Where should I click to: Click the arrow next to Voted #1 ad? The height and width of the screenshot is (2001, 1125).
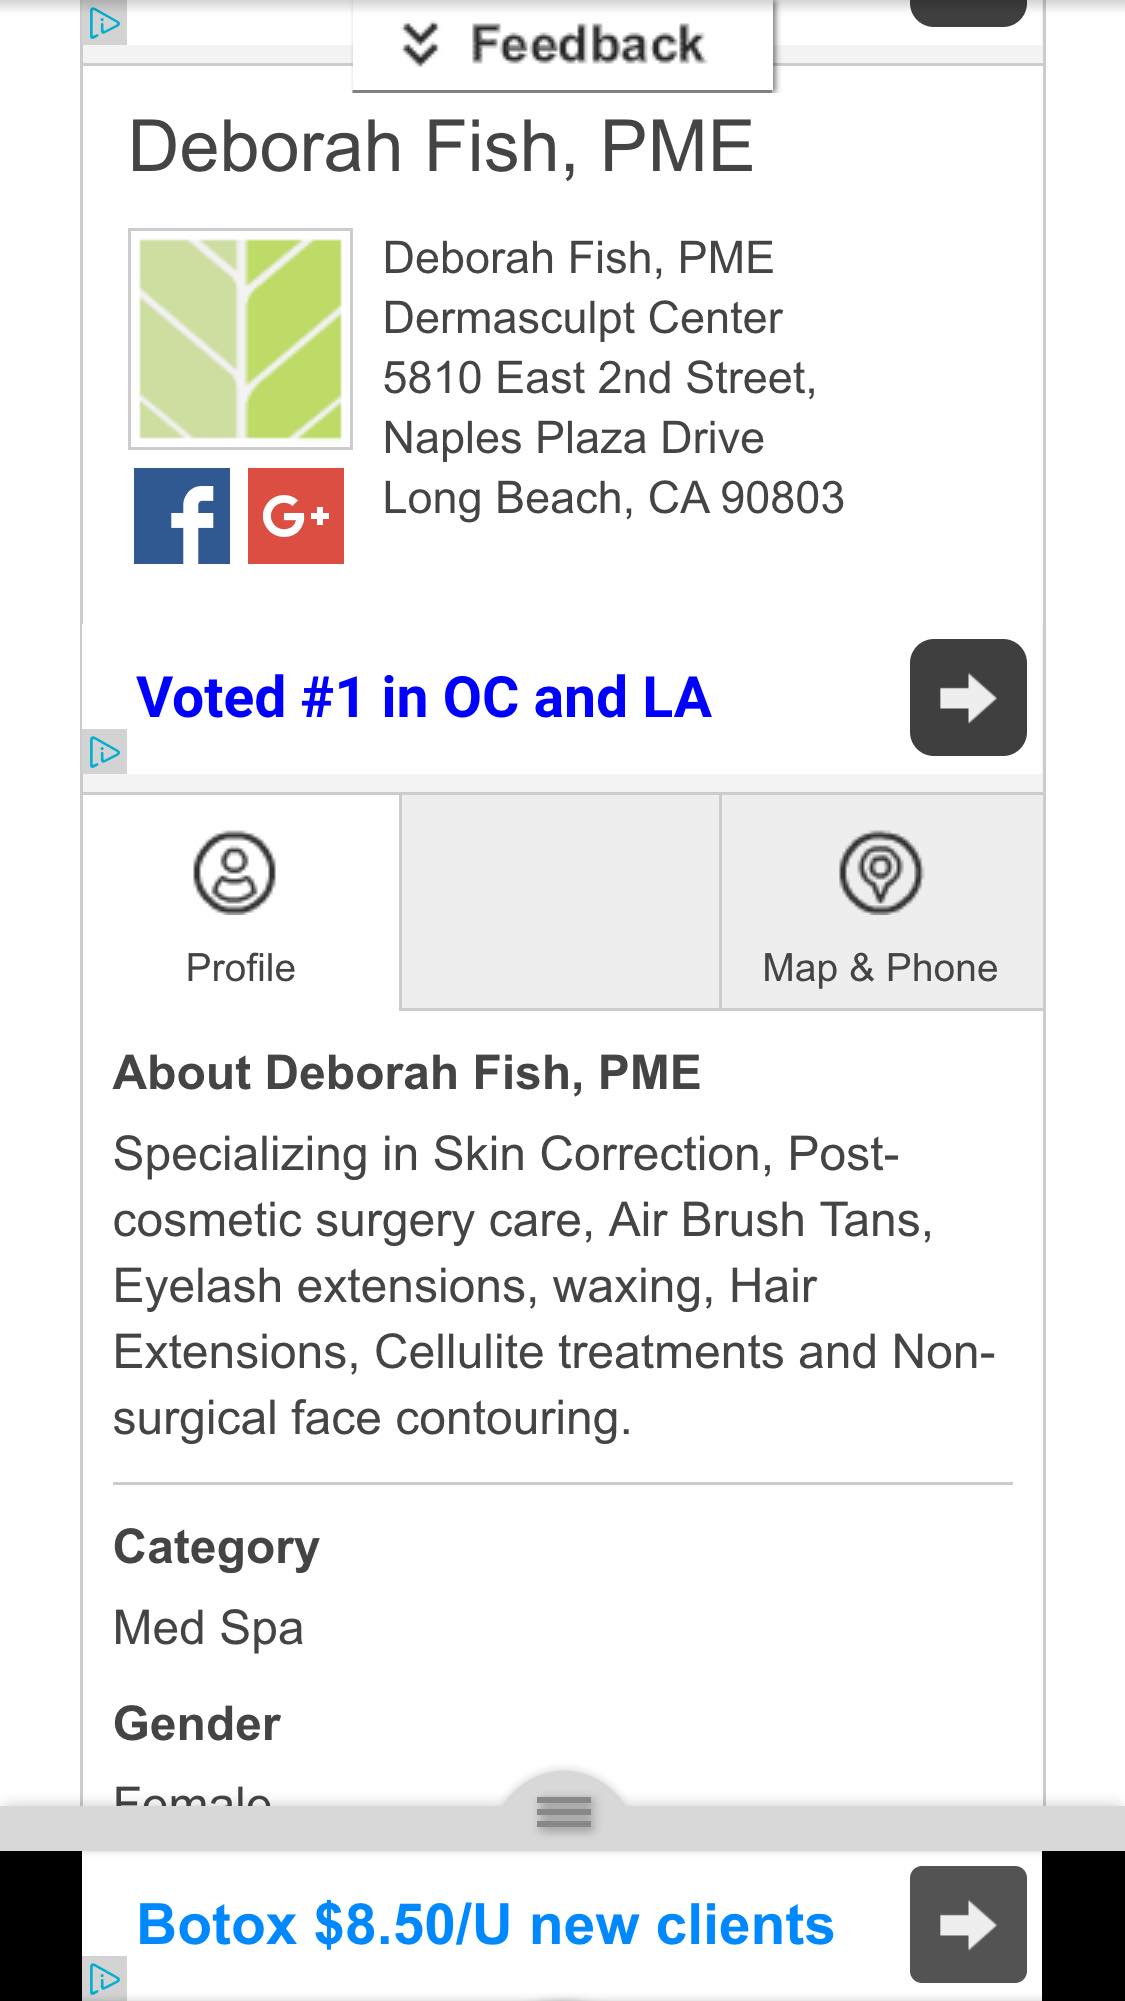click(x=967, y=697)
